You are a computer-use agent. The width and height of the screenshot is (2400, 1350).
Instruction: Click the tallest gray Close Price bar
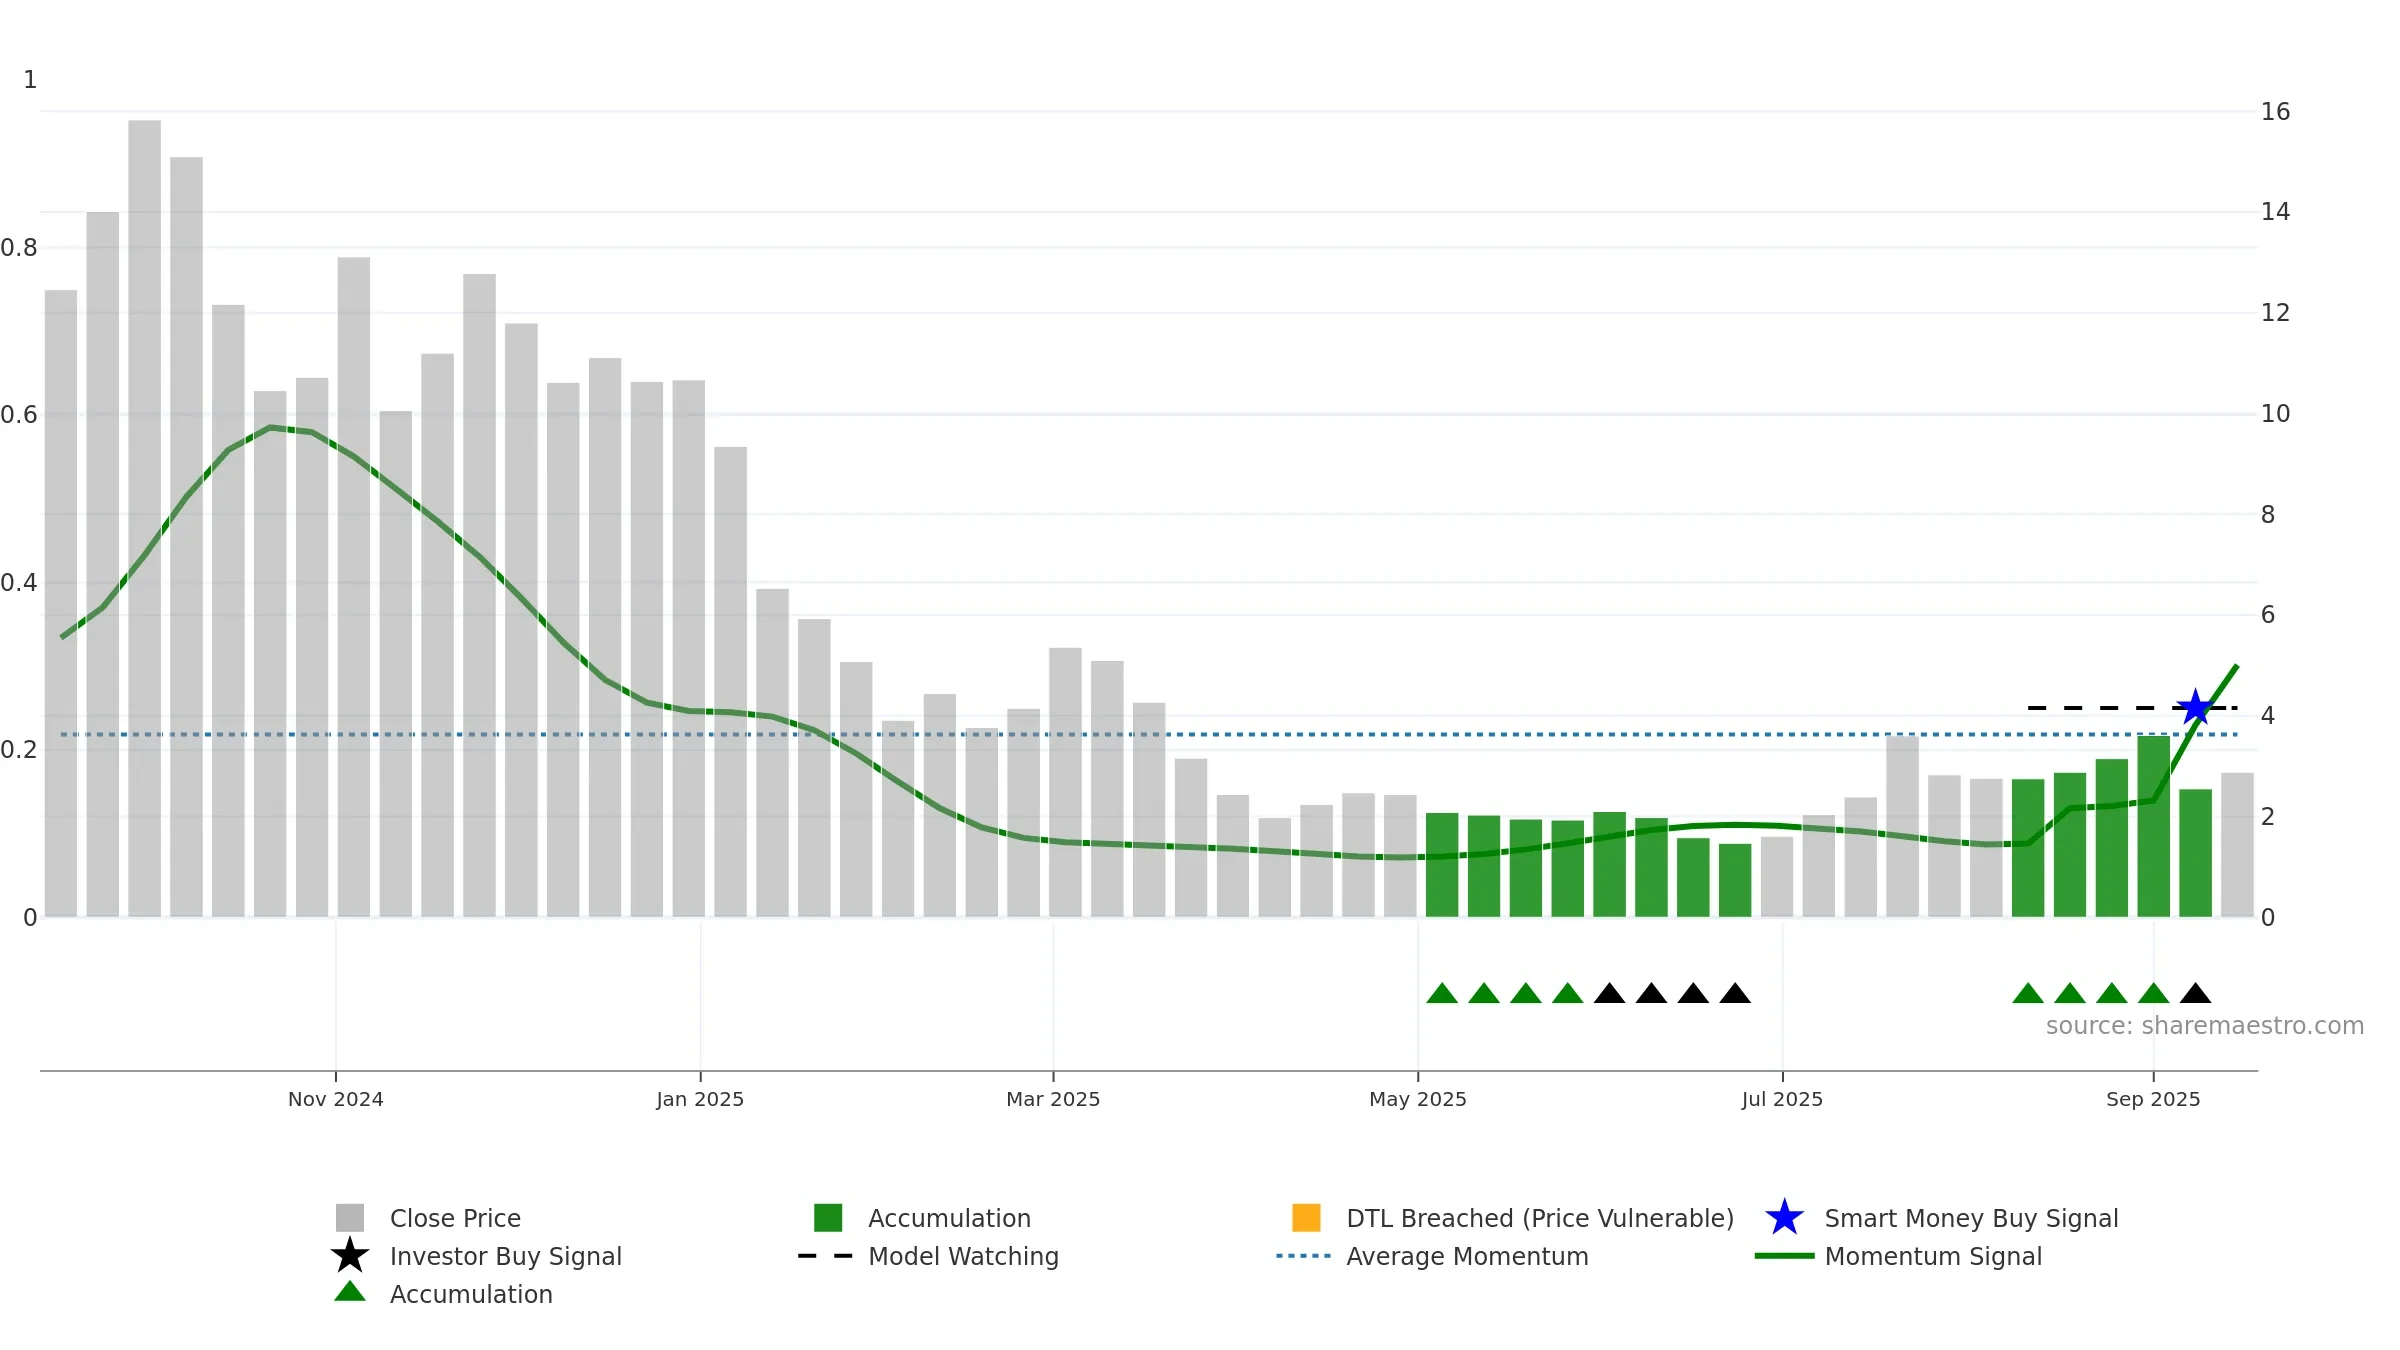tap(144, 518)
